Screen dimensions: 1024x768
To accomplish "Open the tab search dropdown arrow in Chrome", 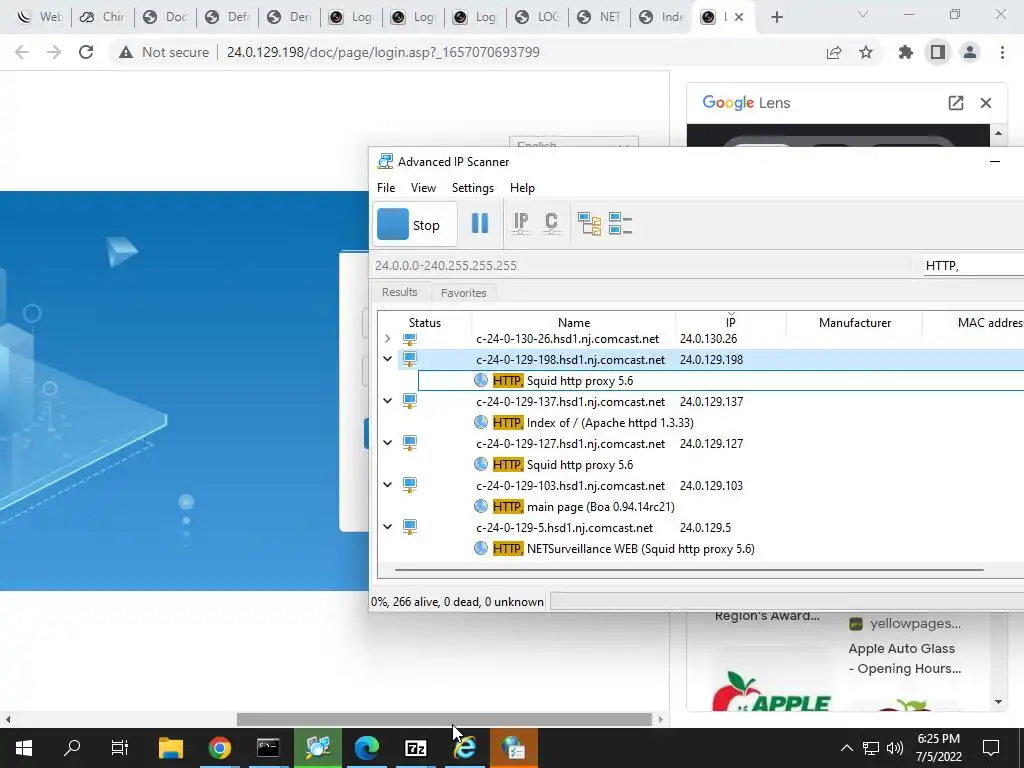I will point(863,14).
